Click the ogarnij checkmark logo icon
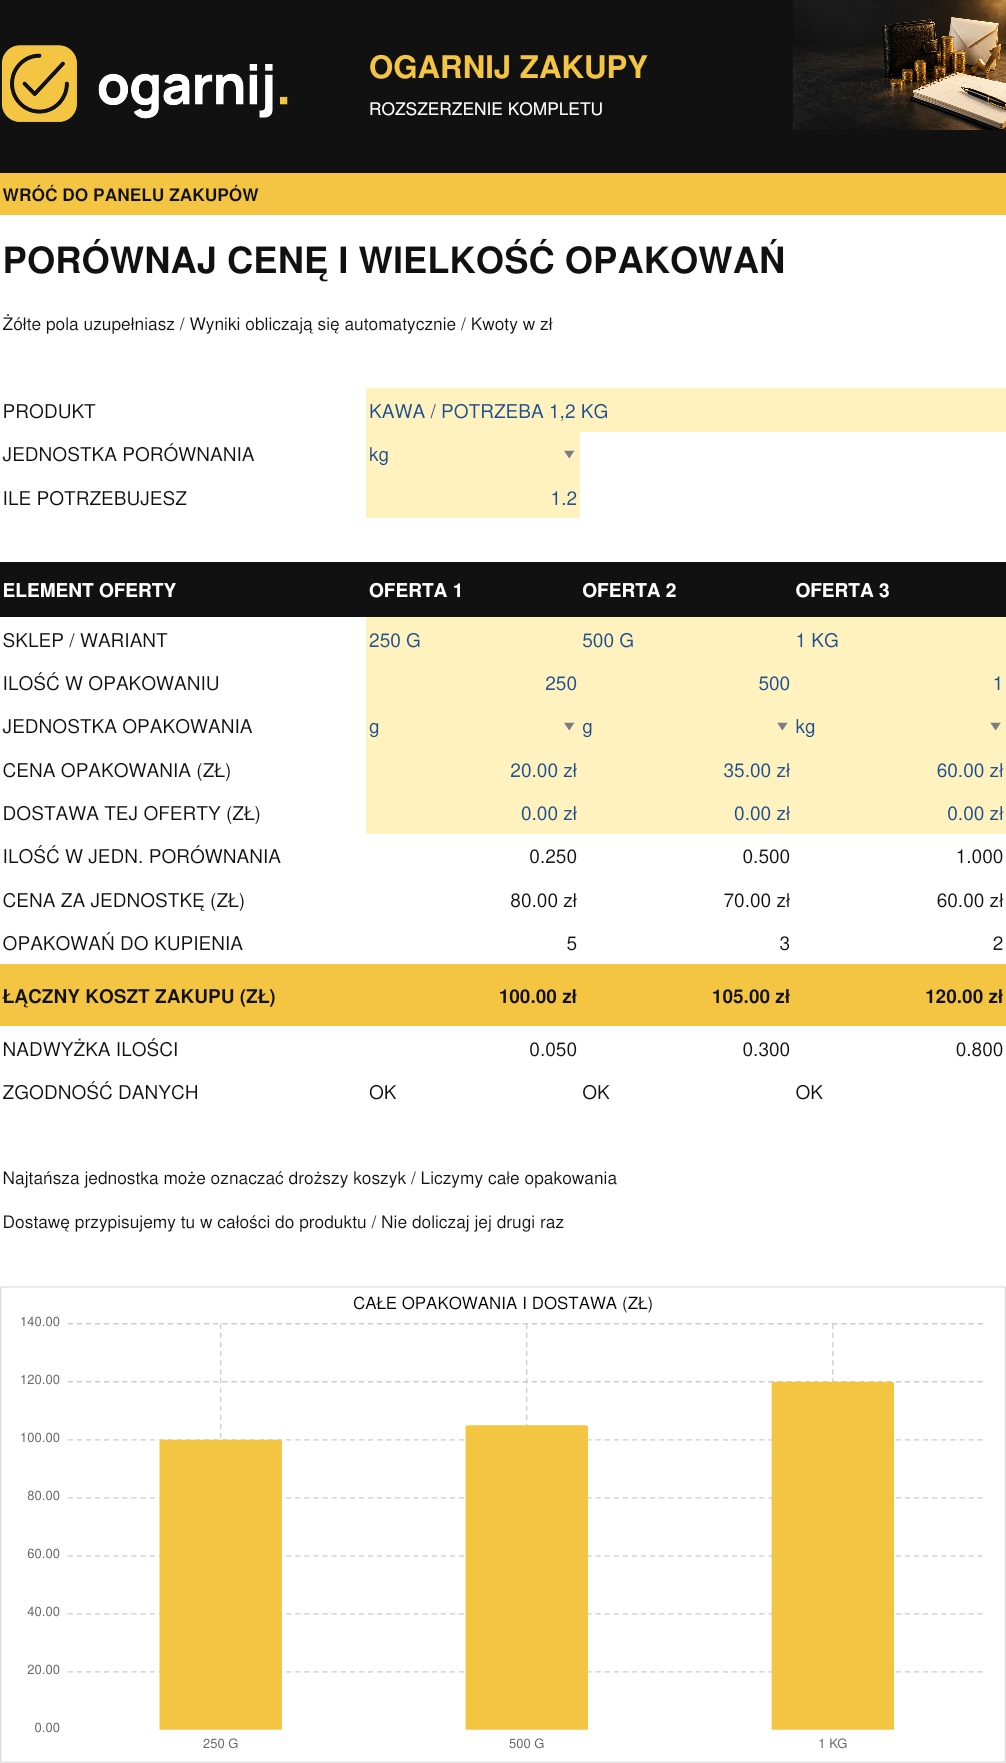 tap(39, 84)
